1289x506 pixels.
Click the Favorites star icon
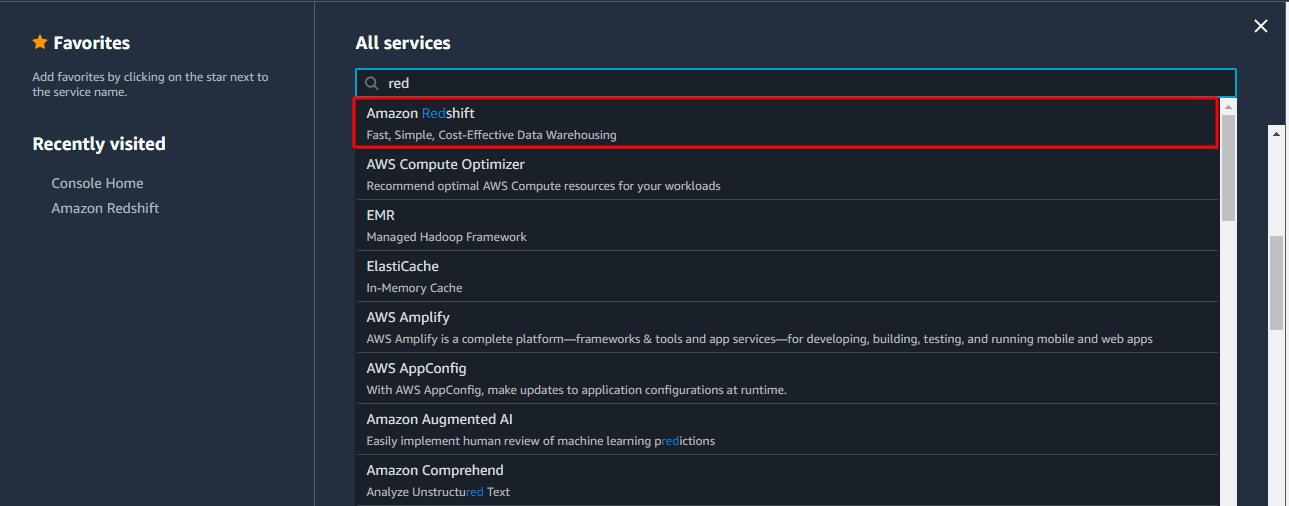40,42
